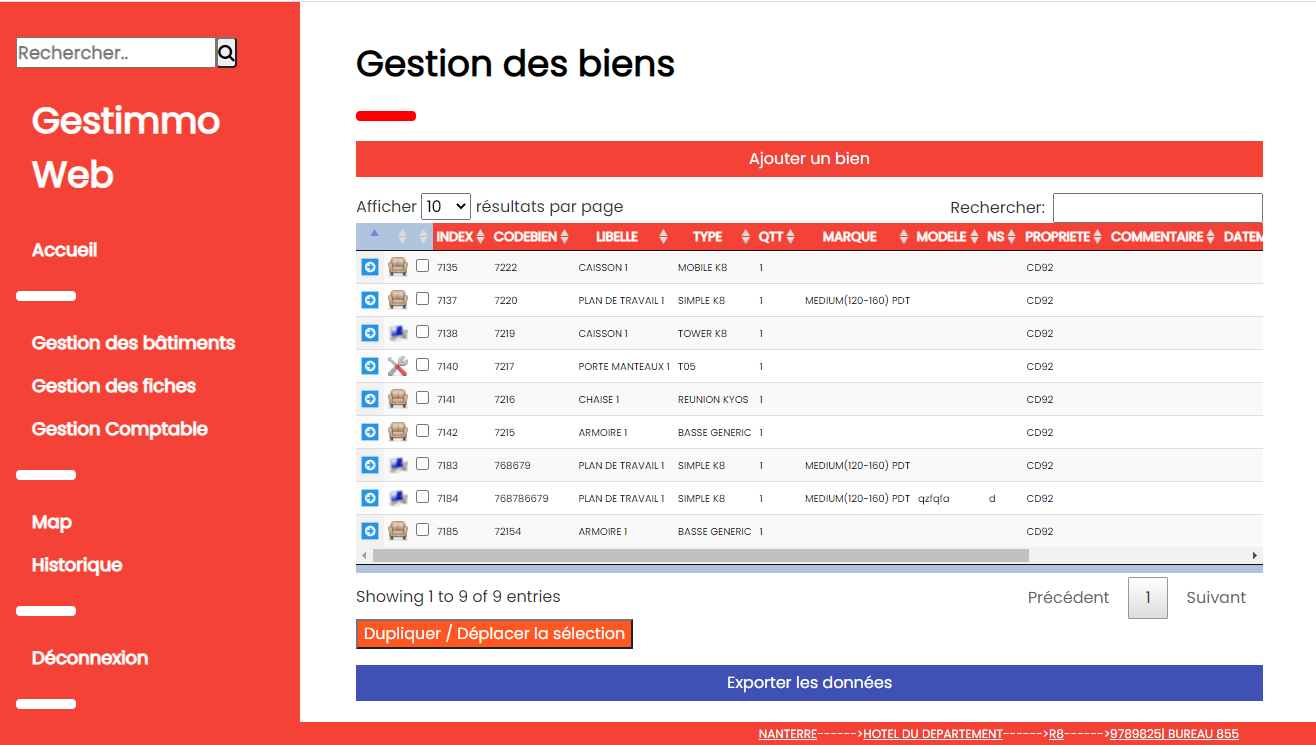The height and width of the screenshot is (745, 1316).
Task: Click the magnifier search icon in sidebar
Action: tap(226, 53)
